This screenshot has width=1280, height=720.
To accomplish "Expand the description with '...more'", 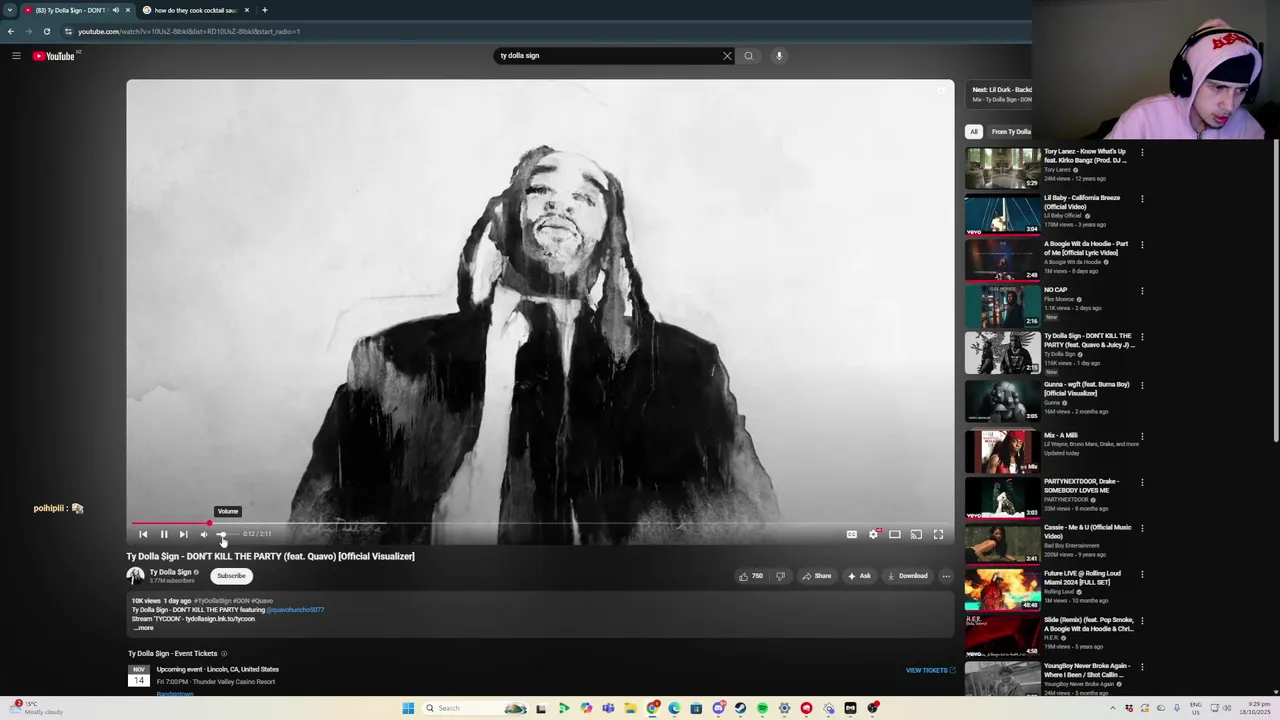I will pyautogui.click(x=143, y=628).
